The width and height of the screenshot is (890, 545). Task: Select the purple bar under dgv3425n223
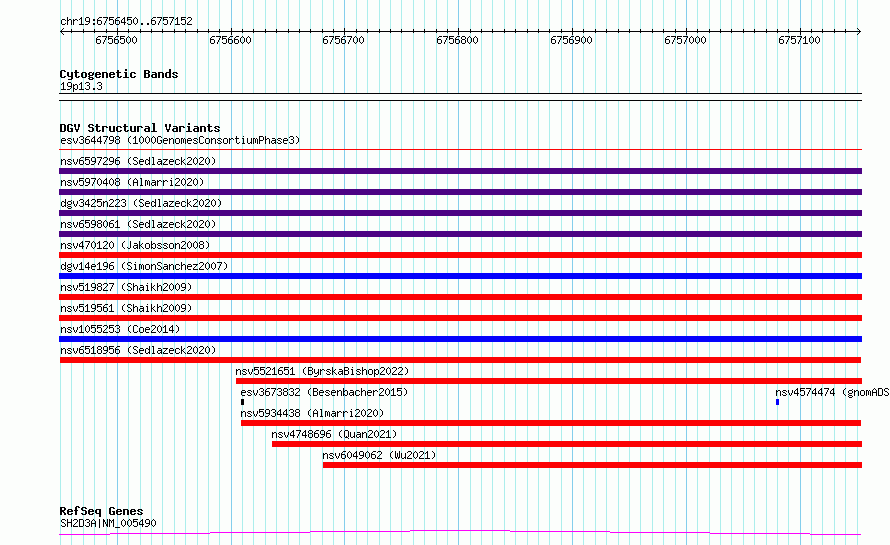(x=460, y=213)
